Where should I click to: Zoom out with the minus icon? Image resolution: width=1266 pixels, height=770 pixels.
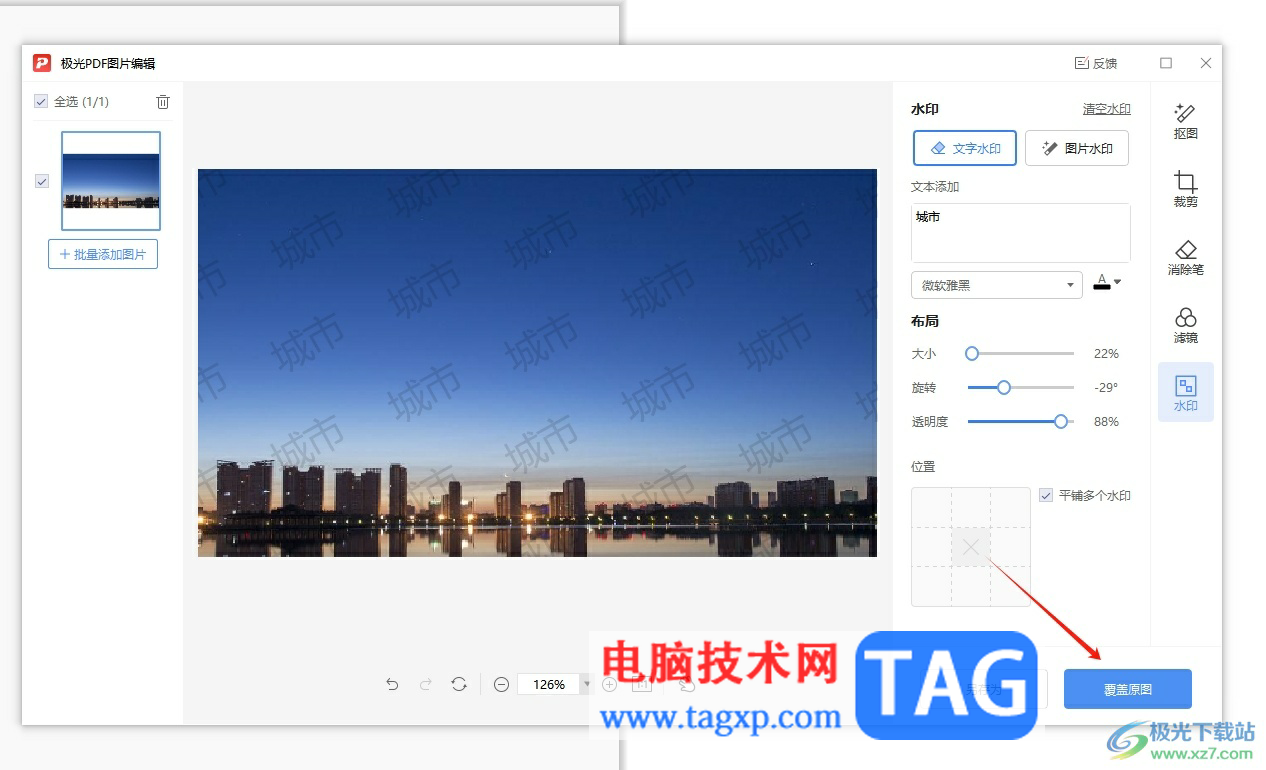(502, 684)
